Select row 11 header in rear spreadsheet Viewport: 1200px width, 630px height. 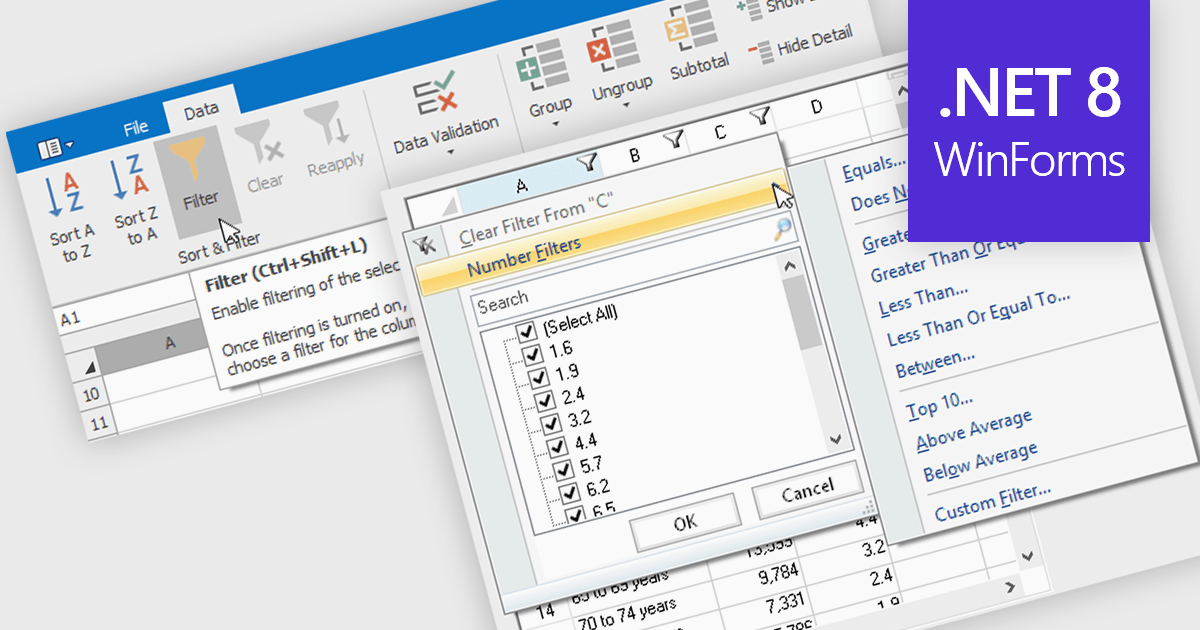(99, 425)
